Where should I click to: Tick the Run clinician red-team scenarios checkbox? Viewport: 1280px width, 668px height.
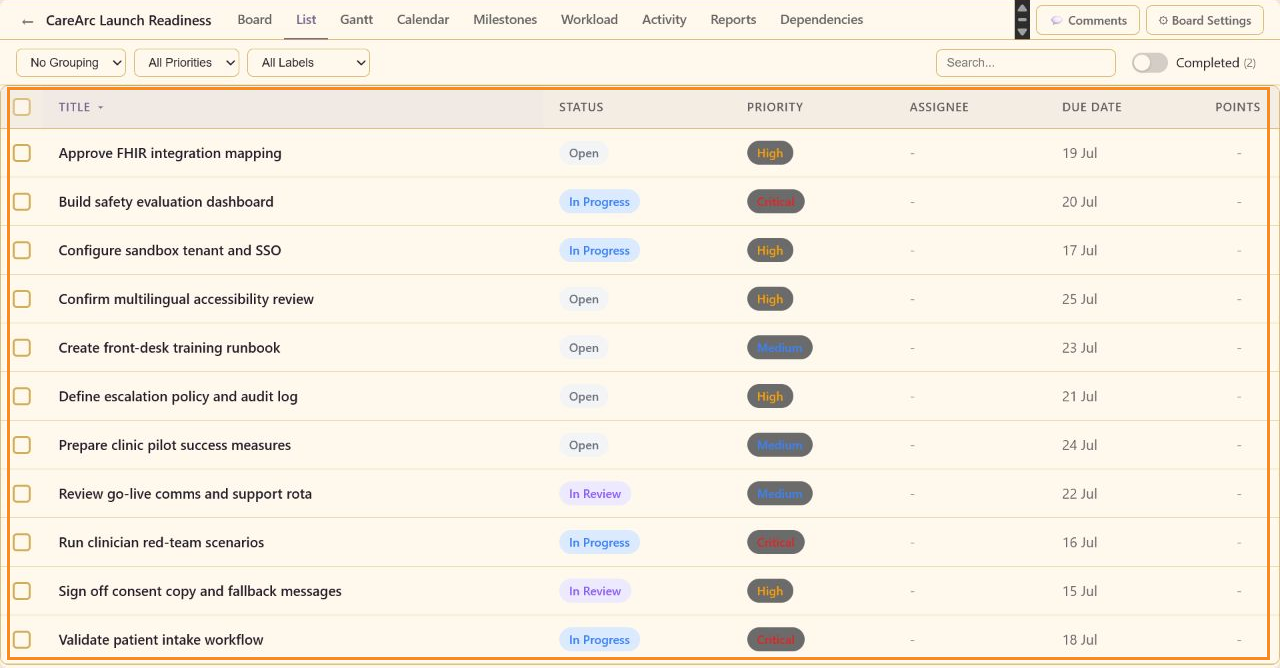(22, 542)
